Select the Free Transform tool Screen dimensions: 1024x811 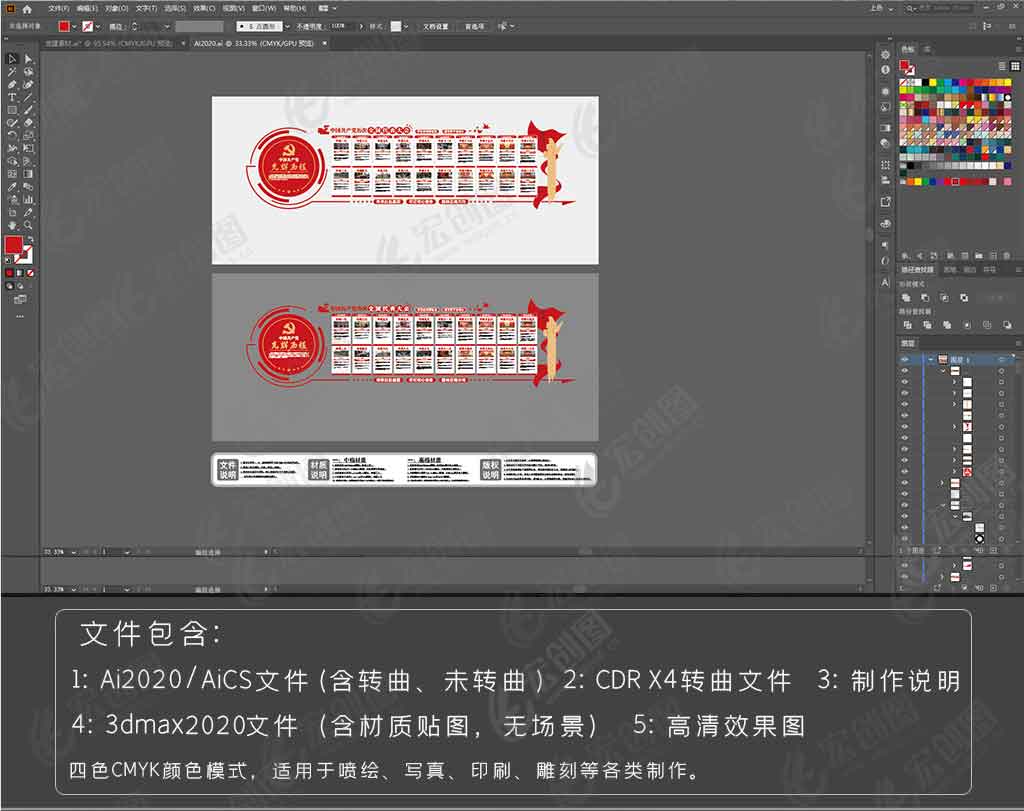28,148
